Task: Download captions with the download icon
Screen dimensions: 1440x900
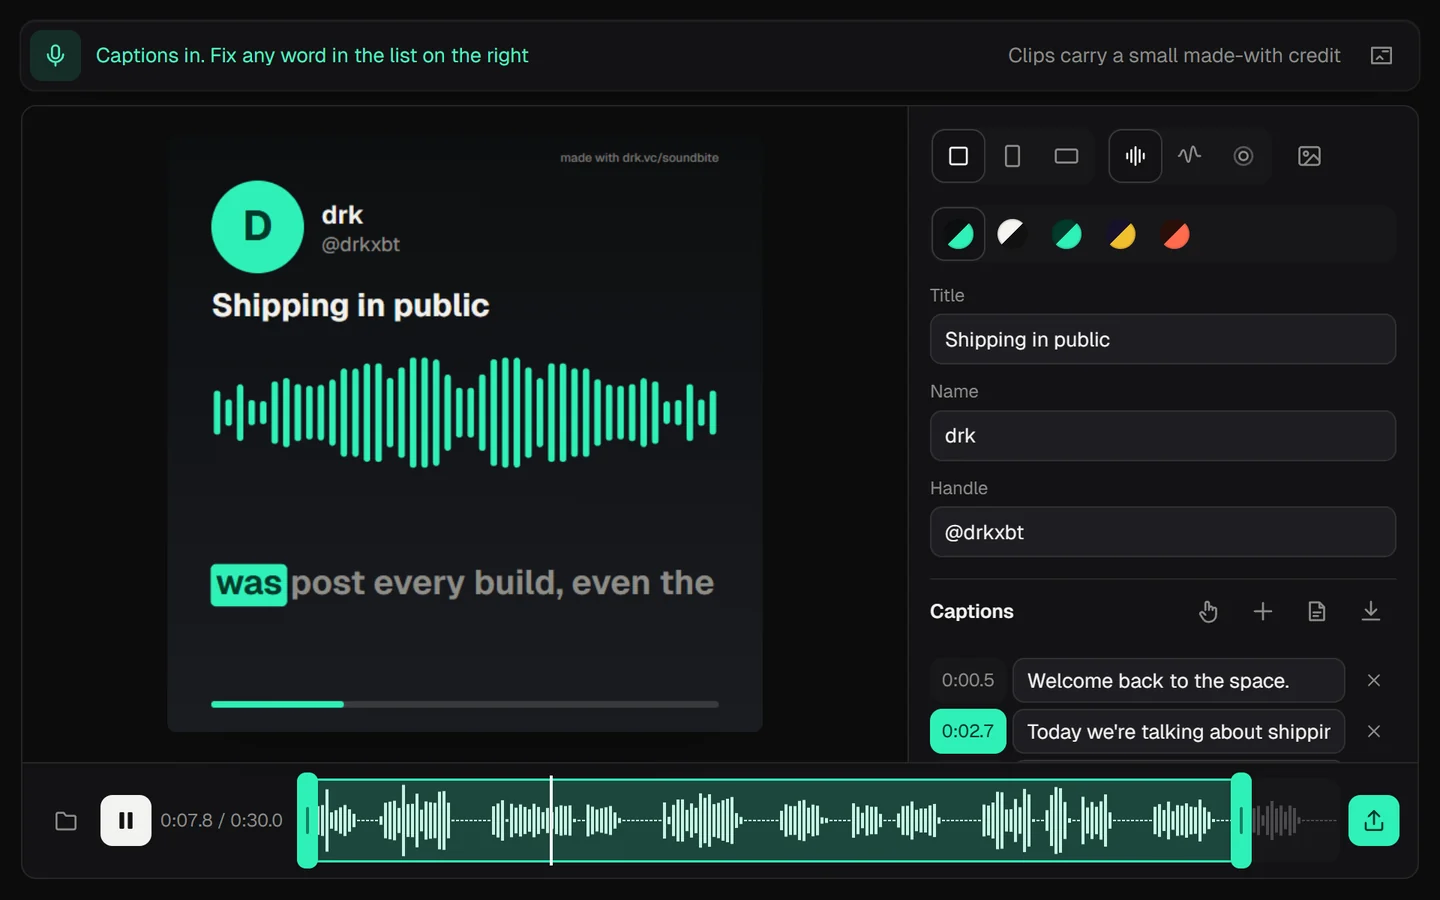Action: [x=1371, y=611]
